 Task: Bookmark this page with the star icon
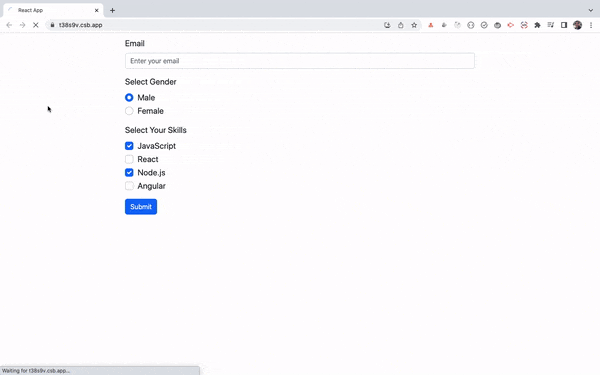pos(414,25)
